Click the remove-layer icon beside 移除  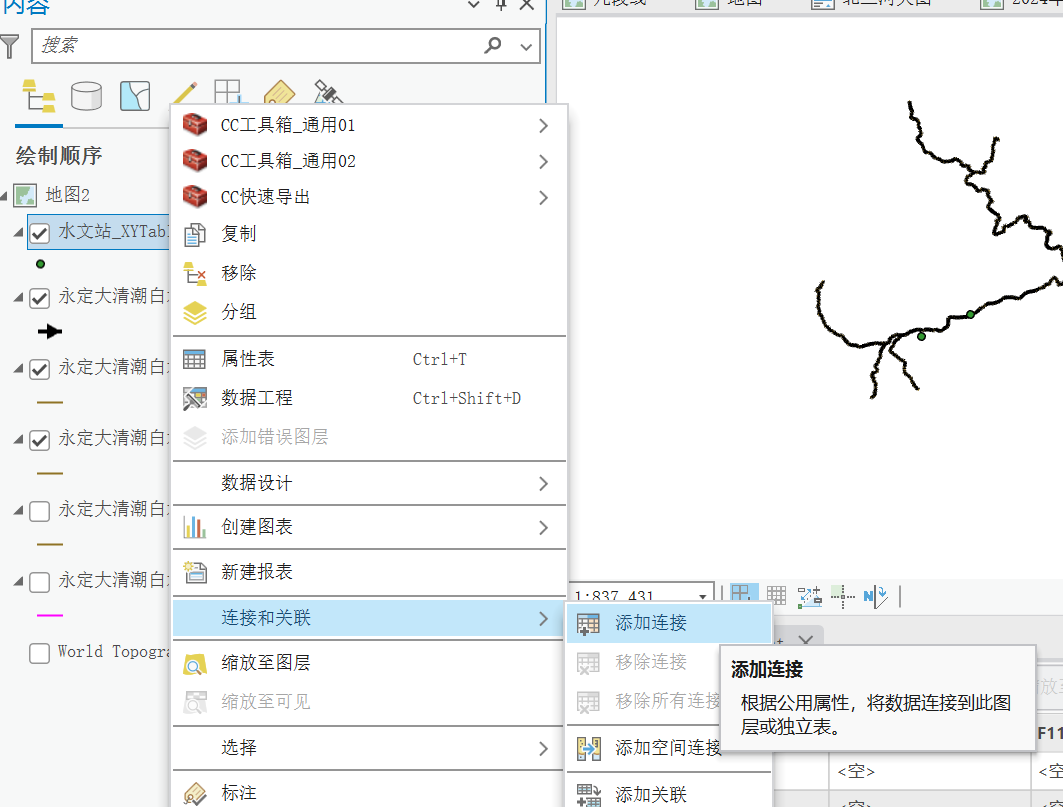195,273
